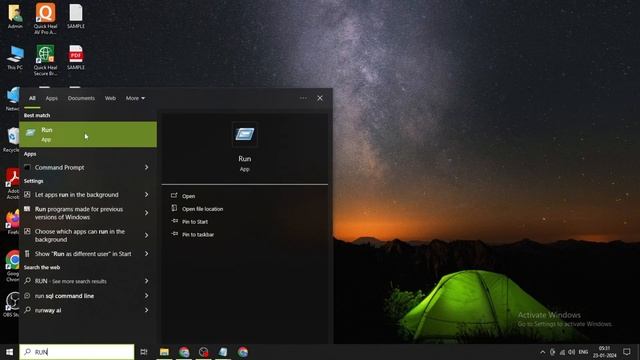
Task: Switch to the All search tab
Action: pyautogui.click(x=32, y=98)
